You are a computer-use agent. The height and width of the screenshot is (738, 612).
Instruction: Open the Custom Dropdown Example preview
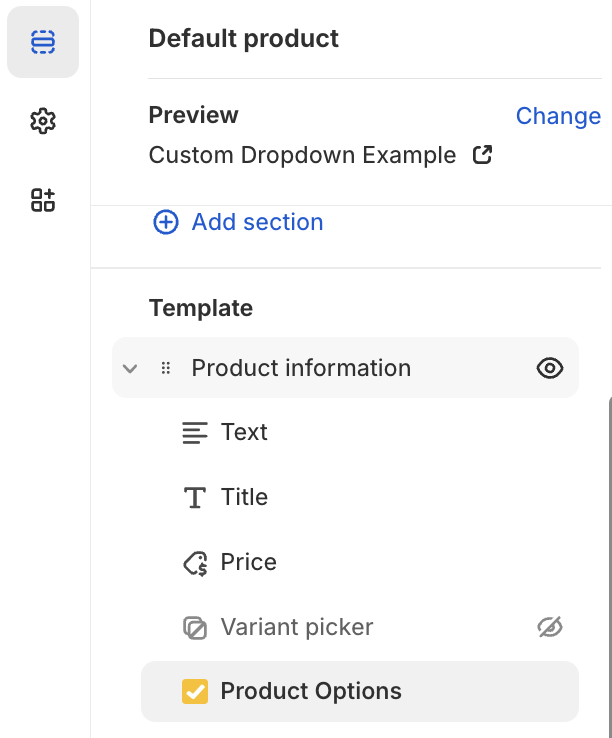302,155
